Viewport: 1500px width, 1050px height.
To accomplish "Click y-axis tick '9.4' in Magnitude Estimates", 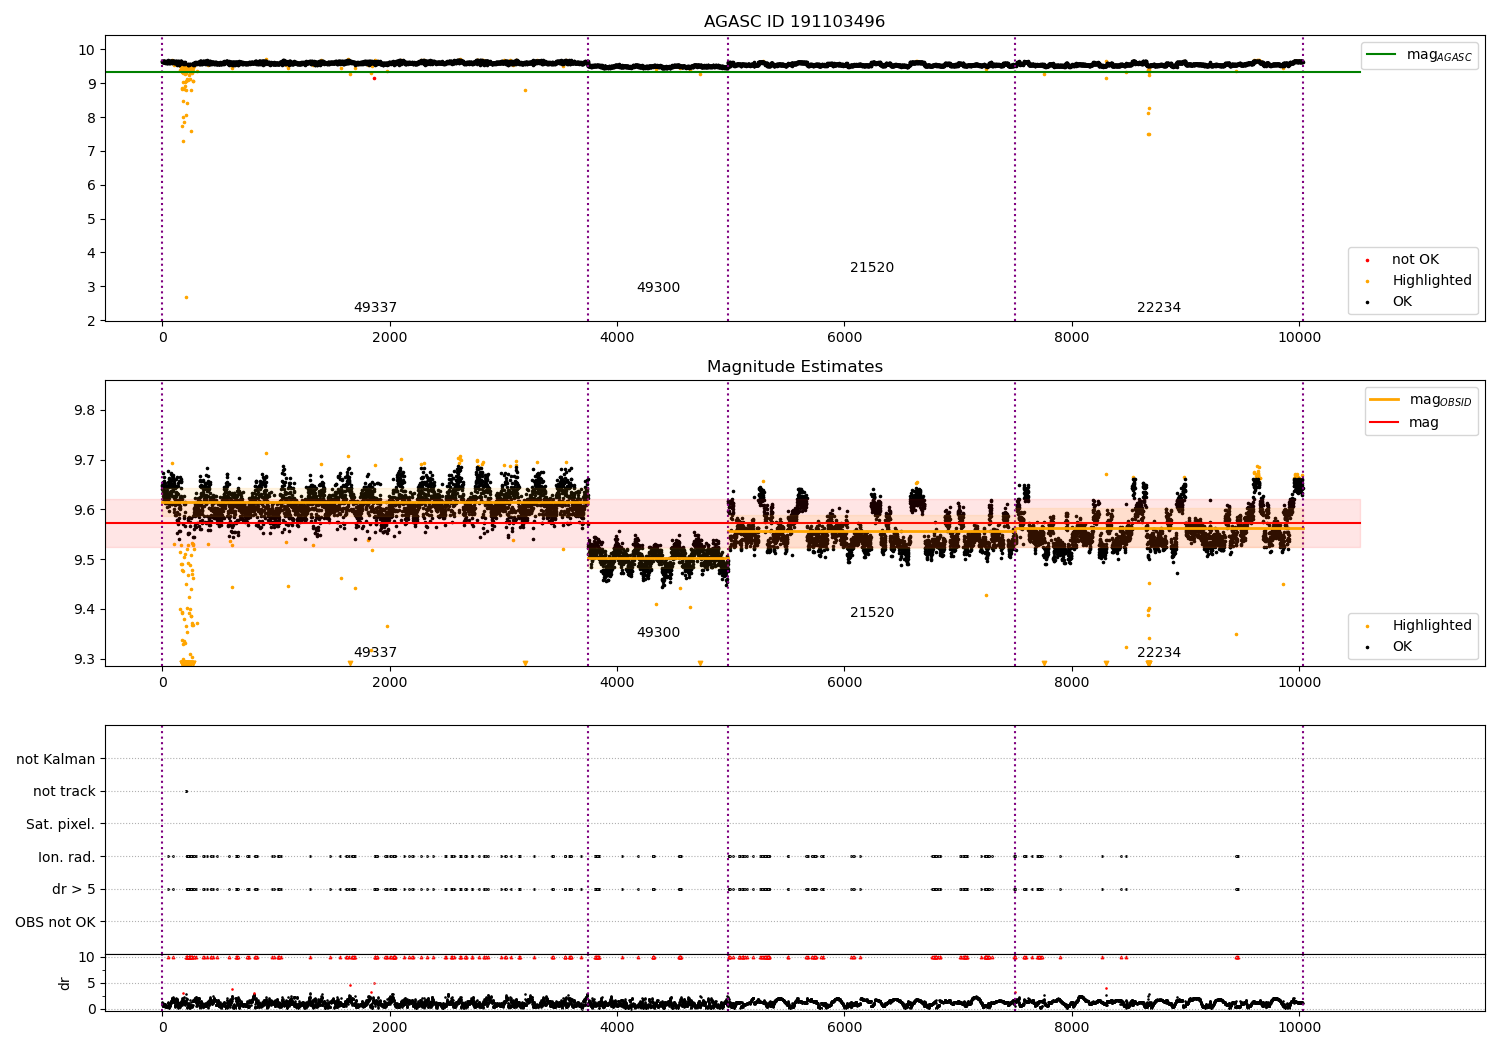I will coord(84,610).
